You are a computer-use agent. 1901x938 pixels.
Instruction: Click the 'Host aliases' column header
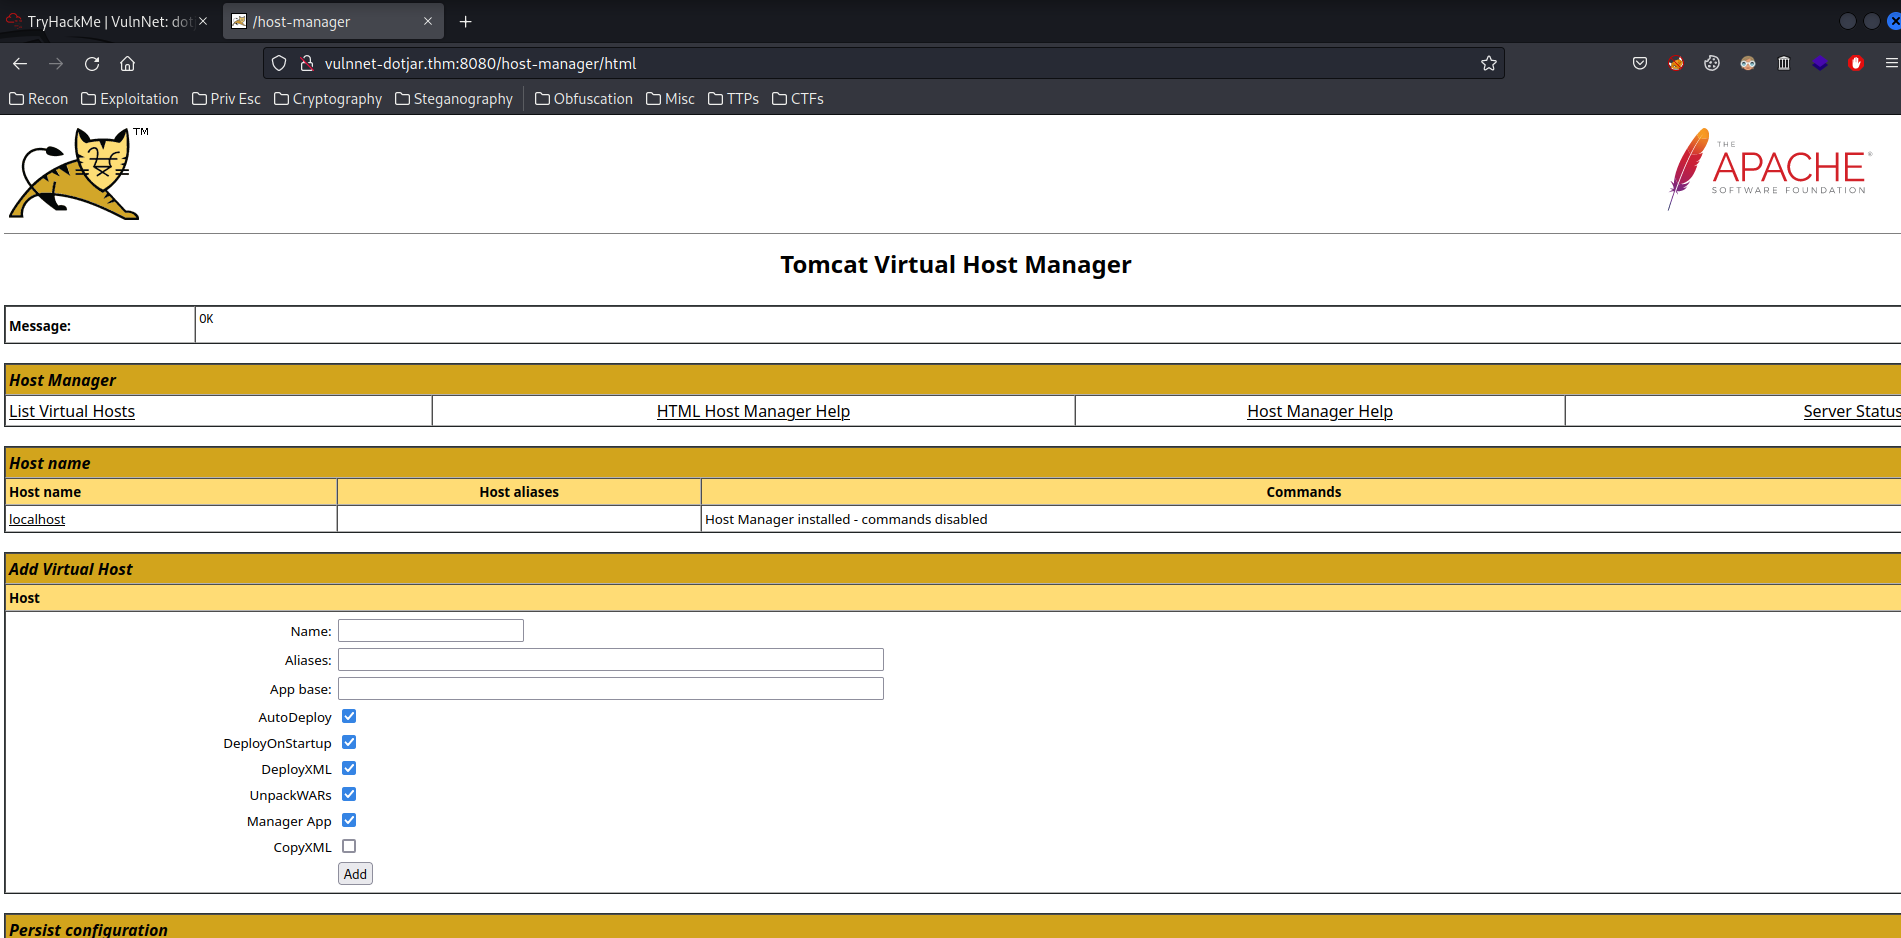click(x=519, y=492)
